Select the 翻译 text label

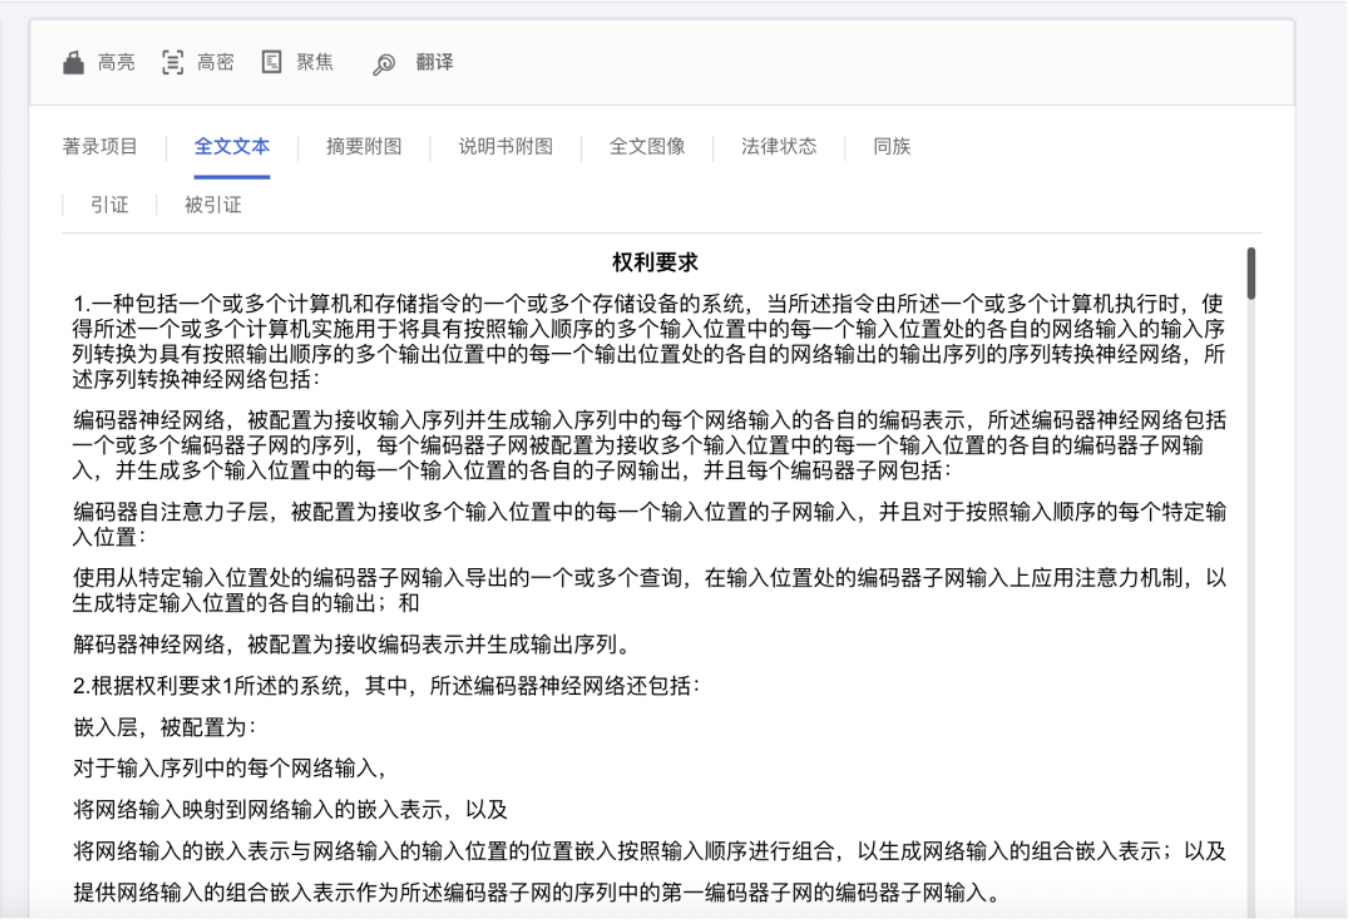pyautogui.click(x=434, y=63)
